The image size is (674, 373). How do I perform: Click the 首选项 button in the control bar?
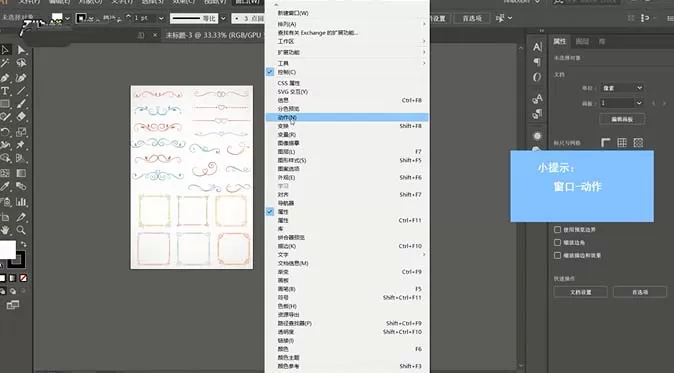(x=472, y=18)
